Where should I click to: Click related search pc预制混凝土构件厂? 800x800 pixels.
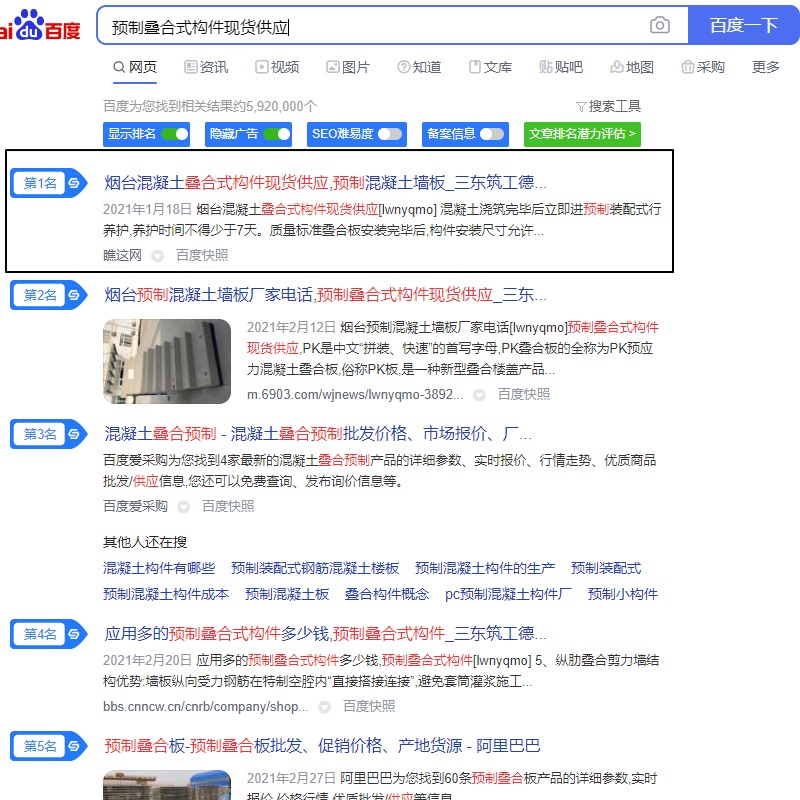click(x=508, y=594)
